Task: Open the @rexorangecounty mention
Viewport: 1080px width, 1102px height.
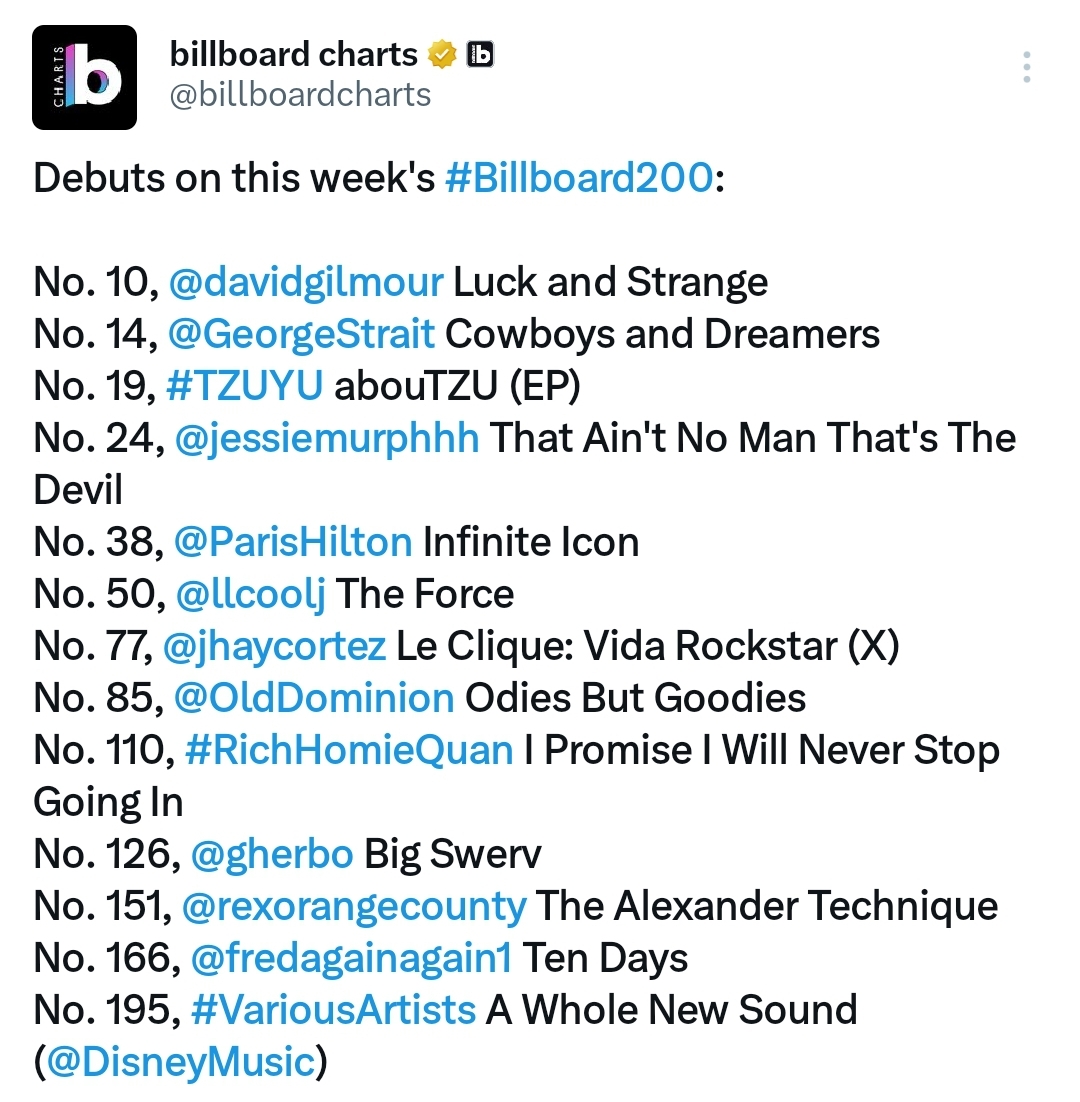Action: [x=354, y=907]
